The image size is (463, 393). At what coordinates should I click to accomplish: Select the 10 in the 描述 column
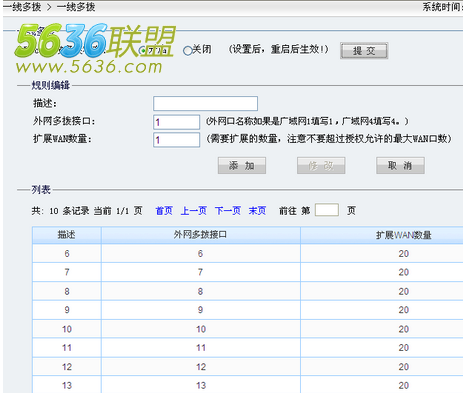[x=67, y=329]
